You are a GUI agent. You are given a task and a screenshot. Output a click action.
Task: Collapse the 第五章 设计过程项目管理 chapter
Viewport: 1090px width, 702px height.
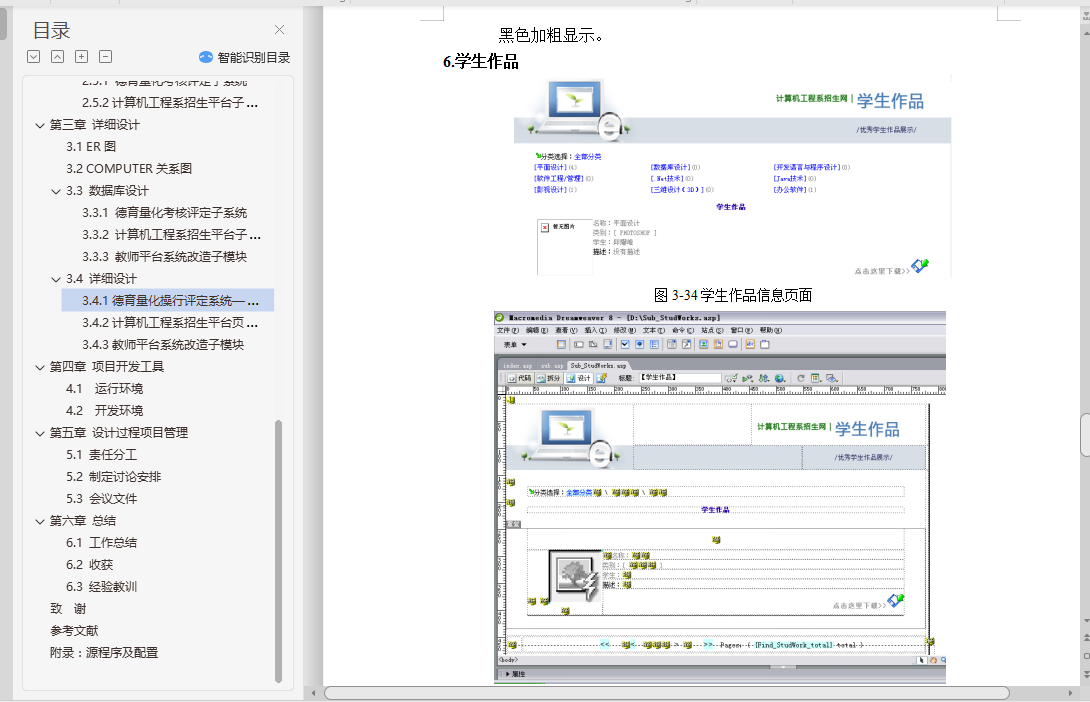click(x=40, y=433)
